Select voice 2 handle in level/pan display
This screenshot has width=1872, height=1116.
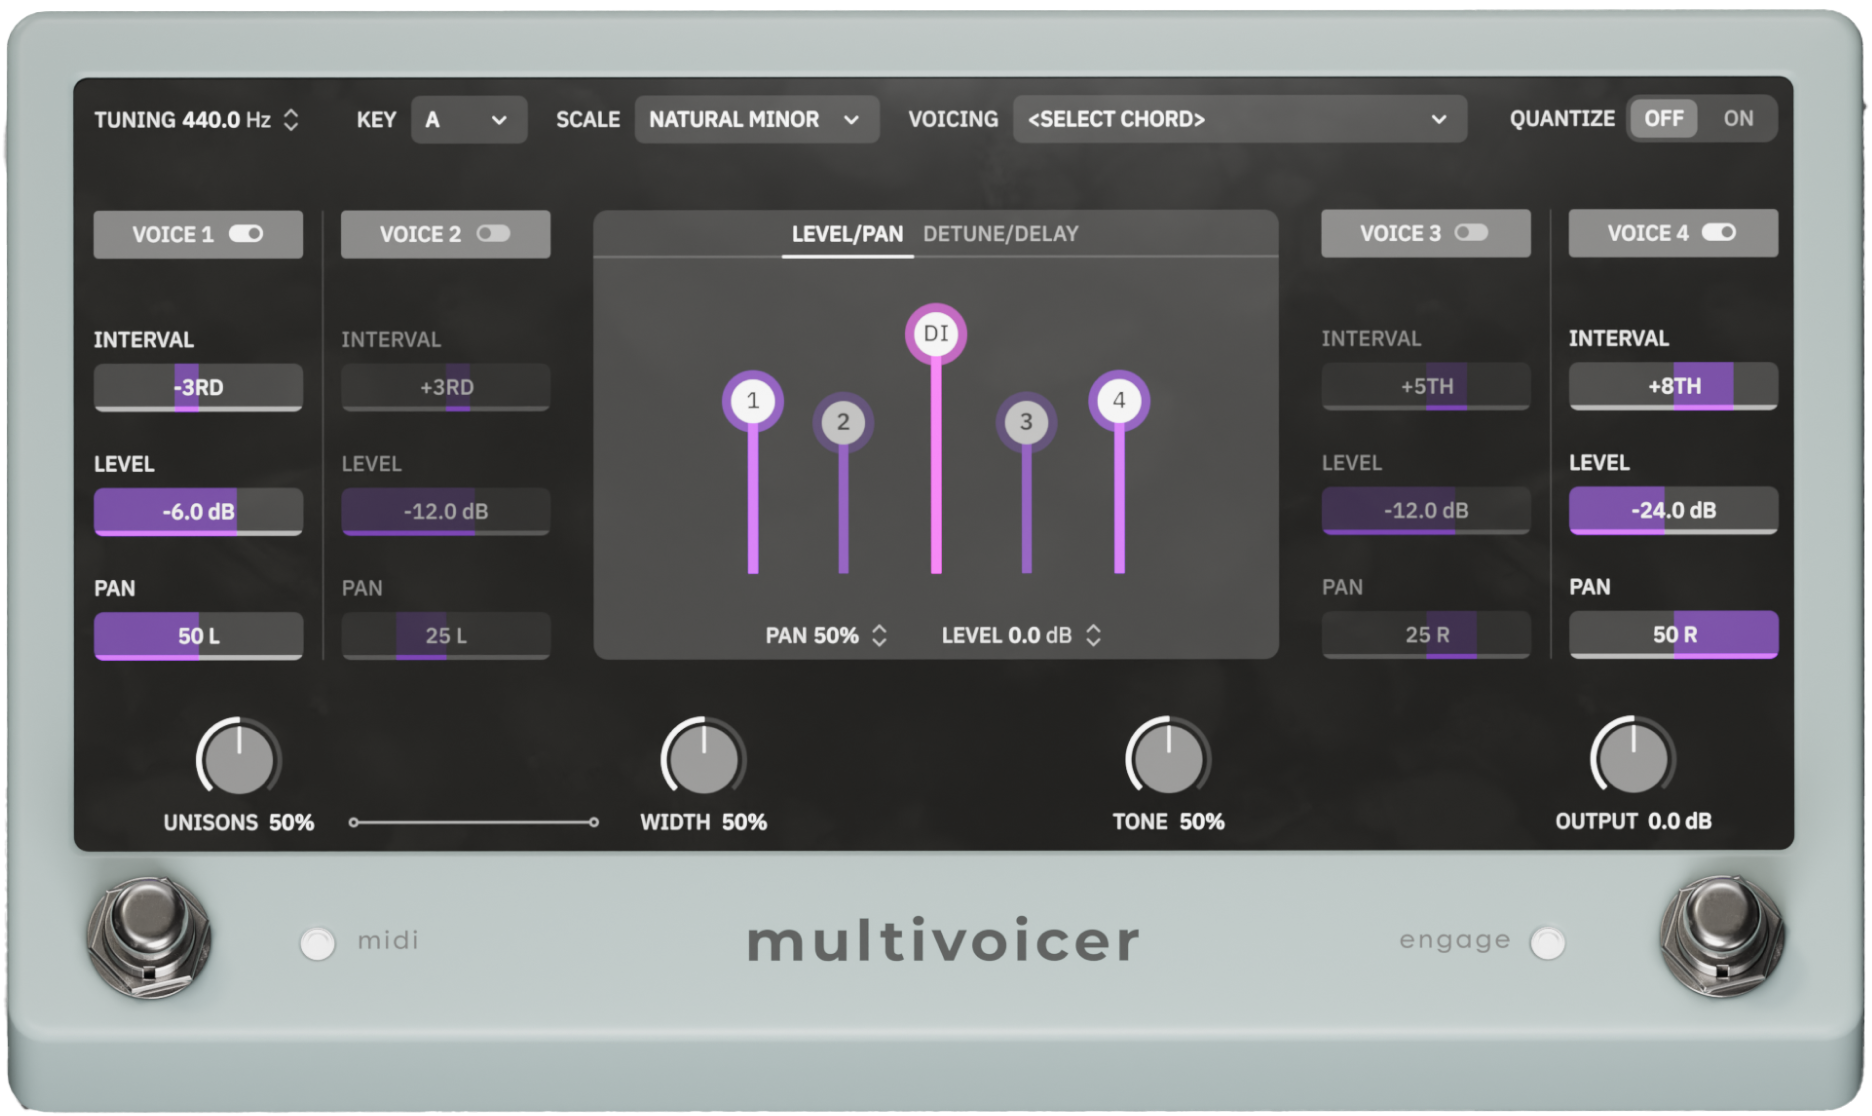tap(843, 422)
